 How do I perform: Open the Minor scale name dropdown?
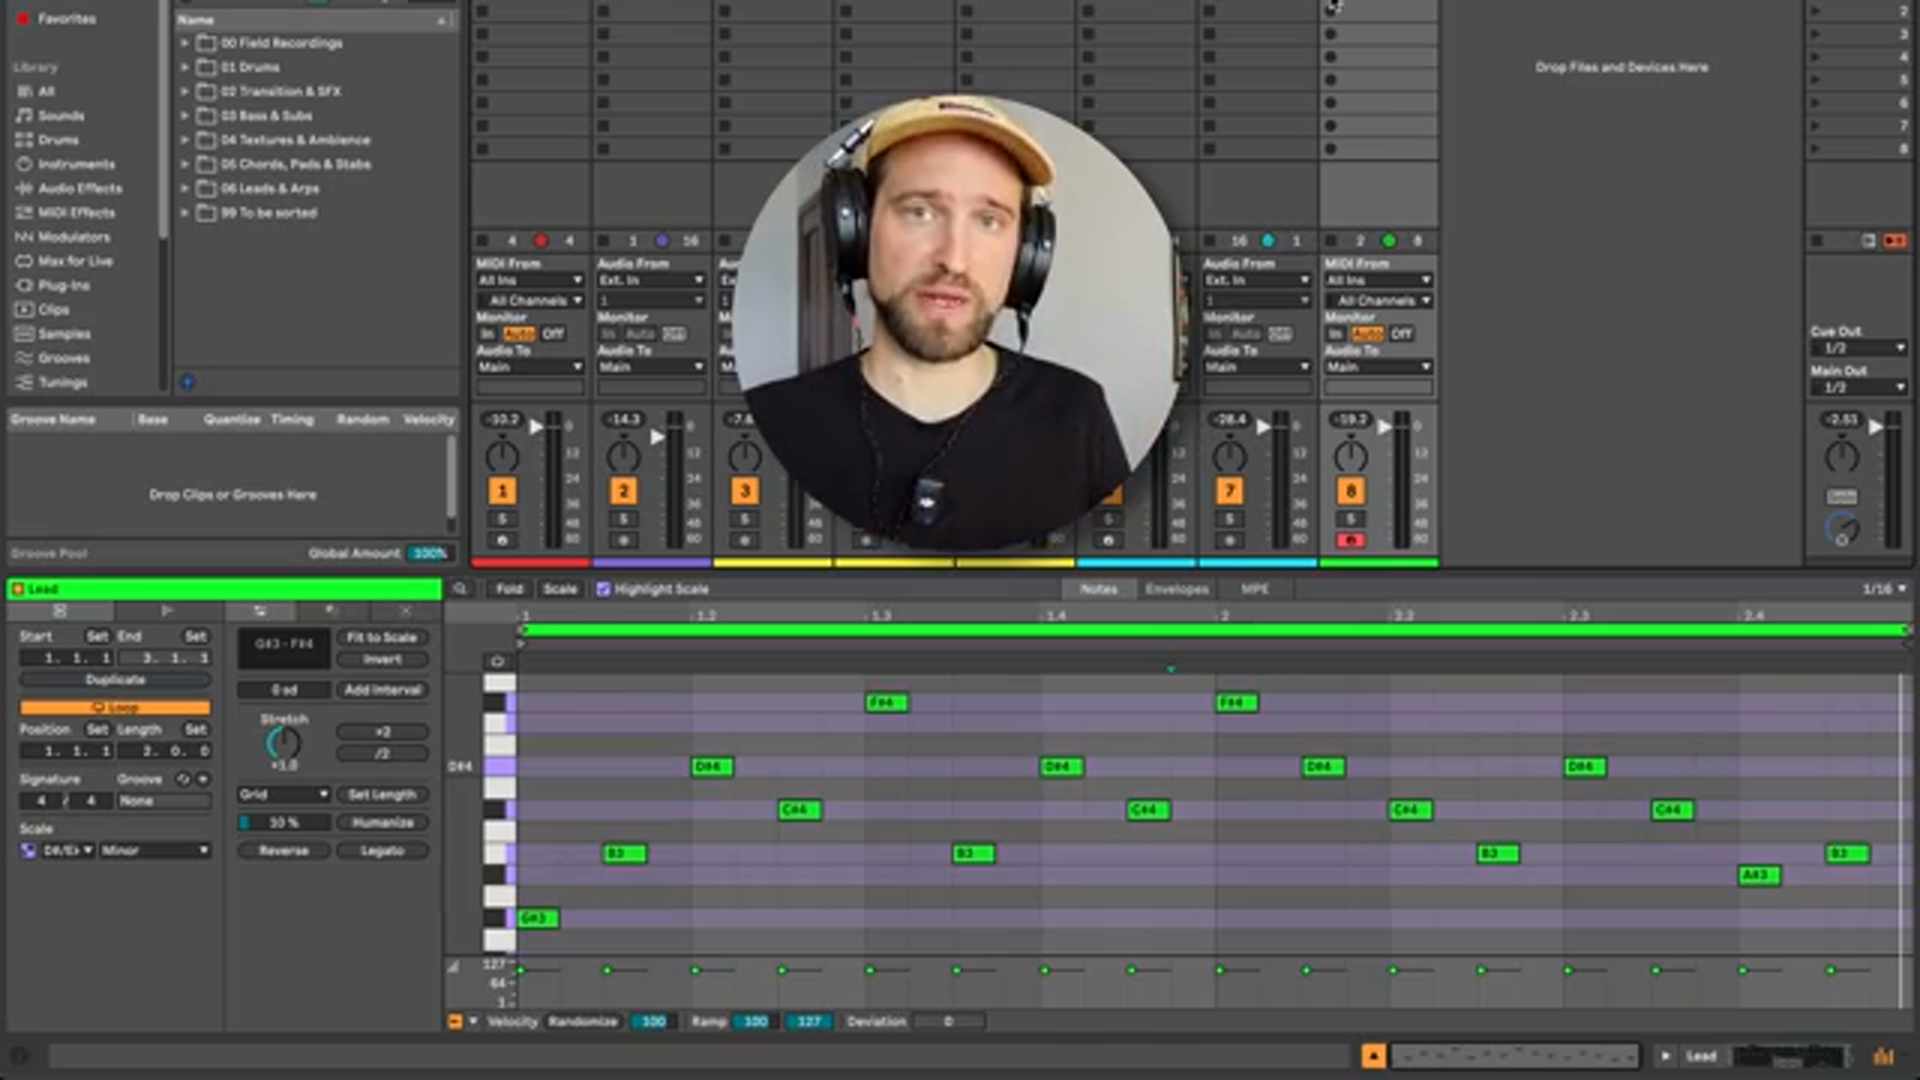tap(155, 851)
